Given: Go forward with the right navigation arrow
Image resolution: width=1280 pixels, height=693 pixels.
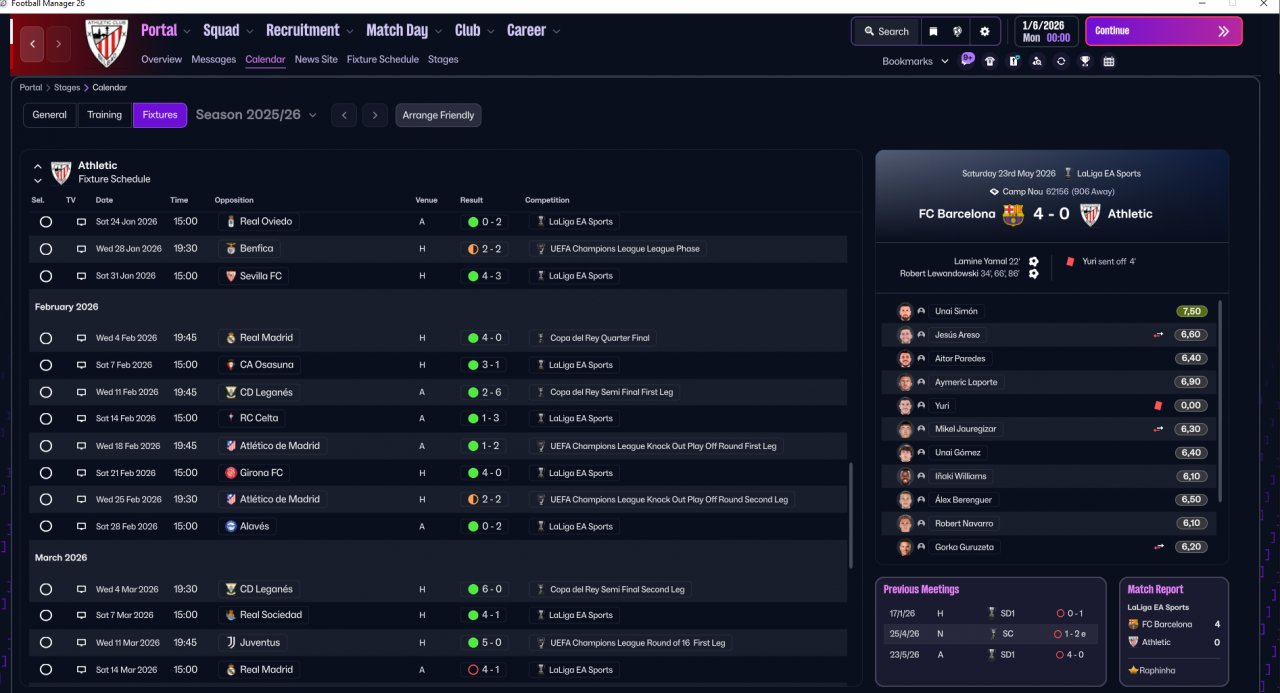Looking at the screenshot, I should point(59,44).
